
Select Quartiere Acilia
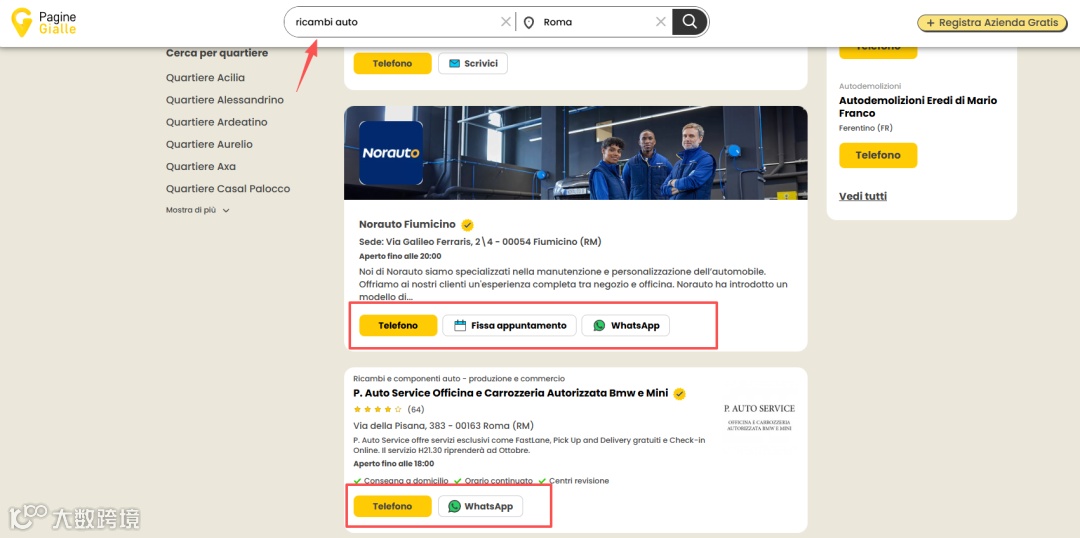(205, 78)
